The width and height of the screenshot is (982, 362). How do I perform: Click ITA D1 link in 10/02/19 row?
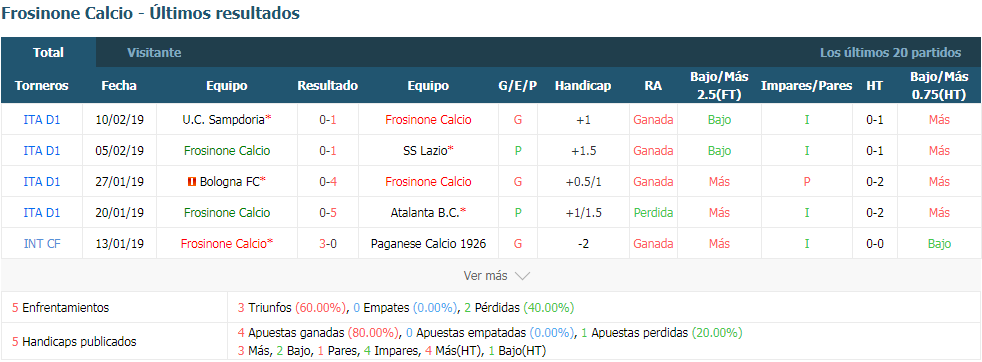click(x=42, y=119)
